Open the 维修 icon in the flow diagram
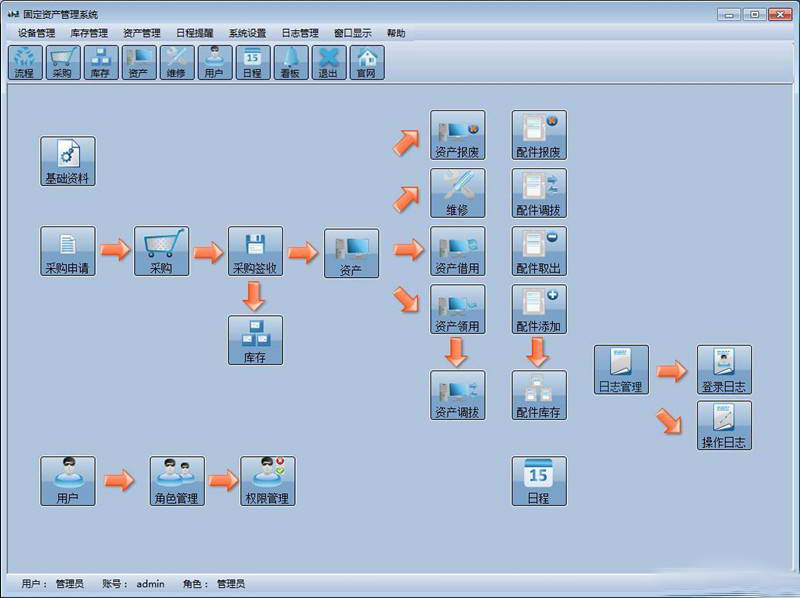800x598 pixels. click(x=458, y=193)
